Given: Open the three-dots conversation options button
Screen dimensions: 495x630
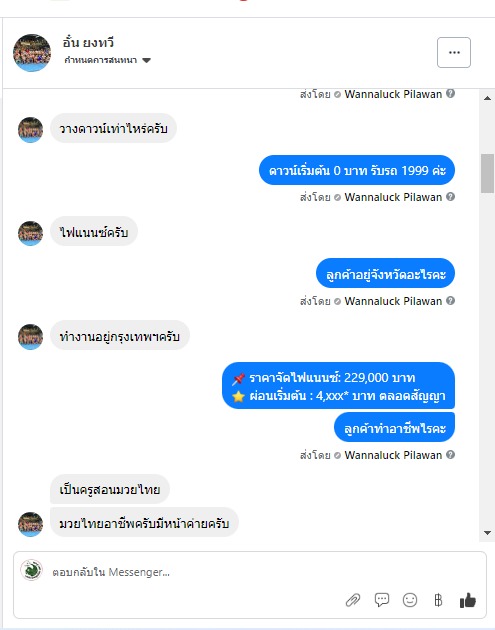Looking at the screenshot, I should click(x=454, y=53).
